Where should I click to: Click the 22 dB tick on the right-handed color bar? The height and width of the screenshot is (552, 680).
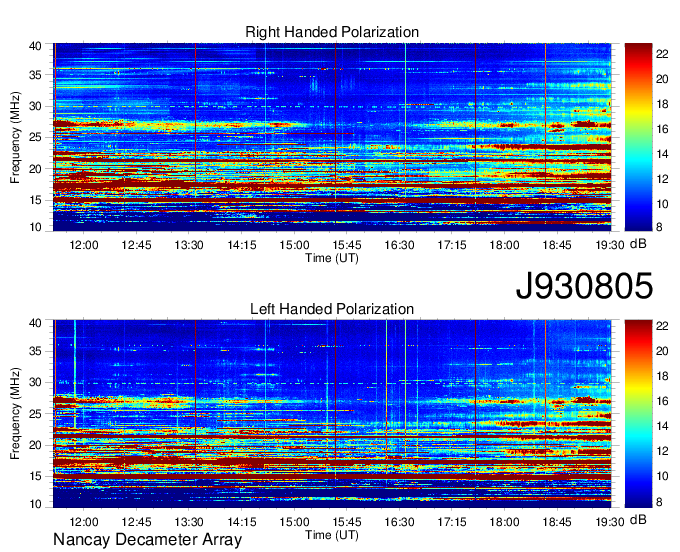(662, 53)
